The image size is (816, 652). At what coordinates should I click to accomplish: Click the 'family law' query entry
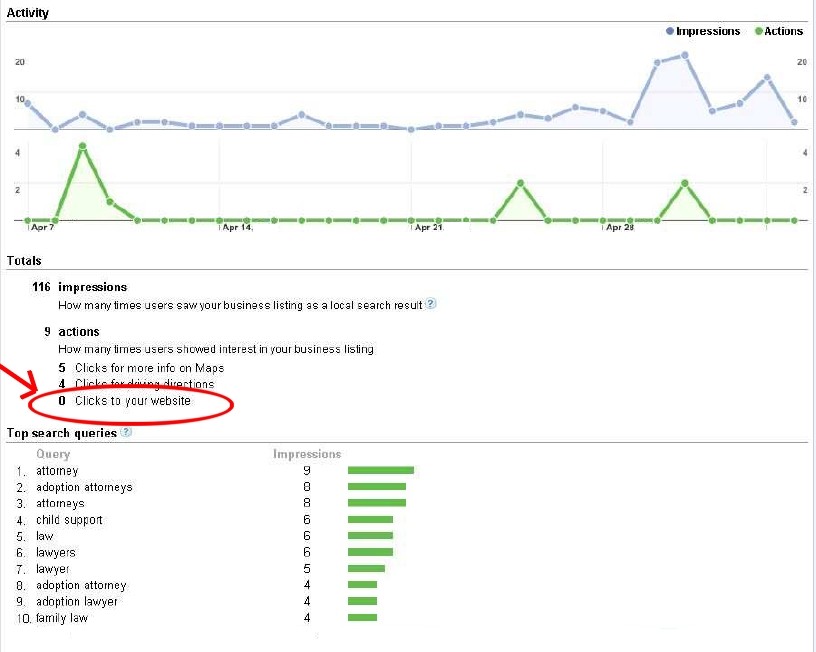pos(62,618)
